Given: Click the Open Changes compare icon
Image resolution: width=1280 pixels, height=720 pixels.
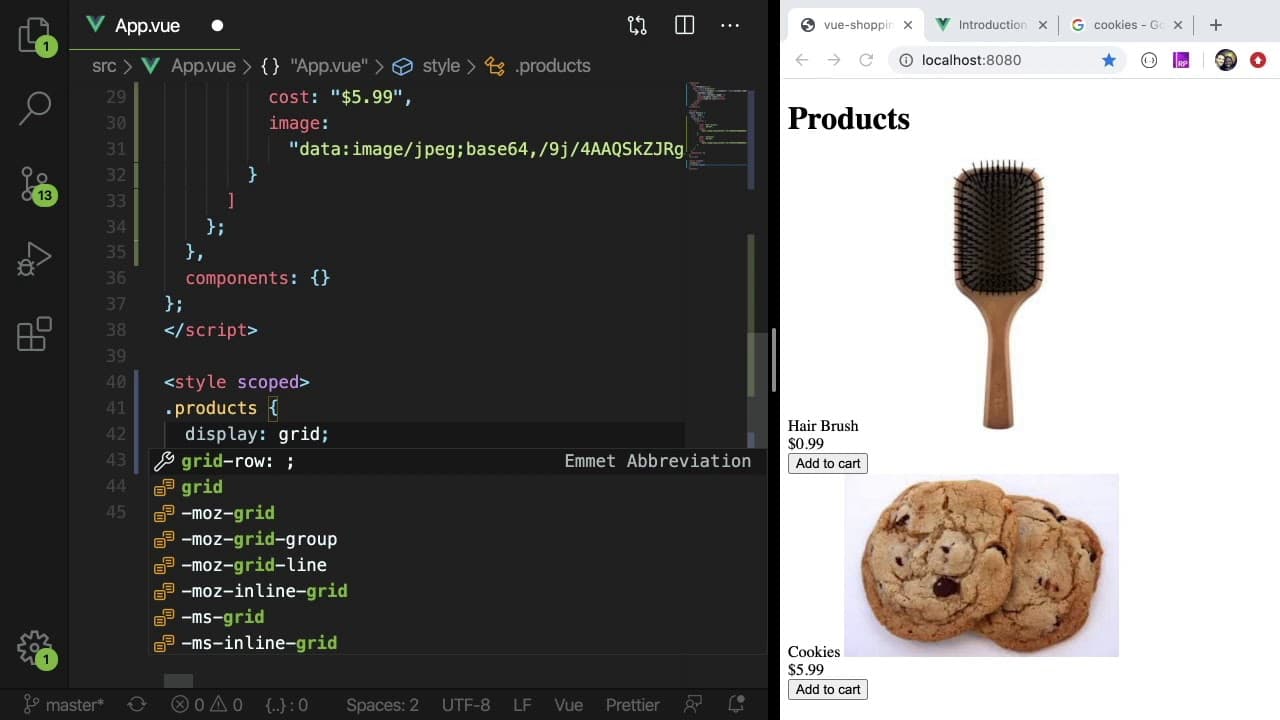Looking at the screenshot, I should [637, 25].
